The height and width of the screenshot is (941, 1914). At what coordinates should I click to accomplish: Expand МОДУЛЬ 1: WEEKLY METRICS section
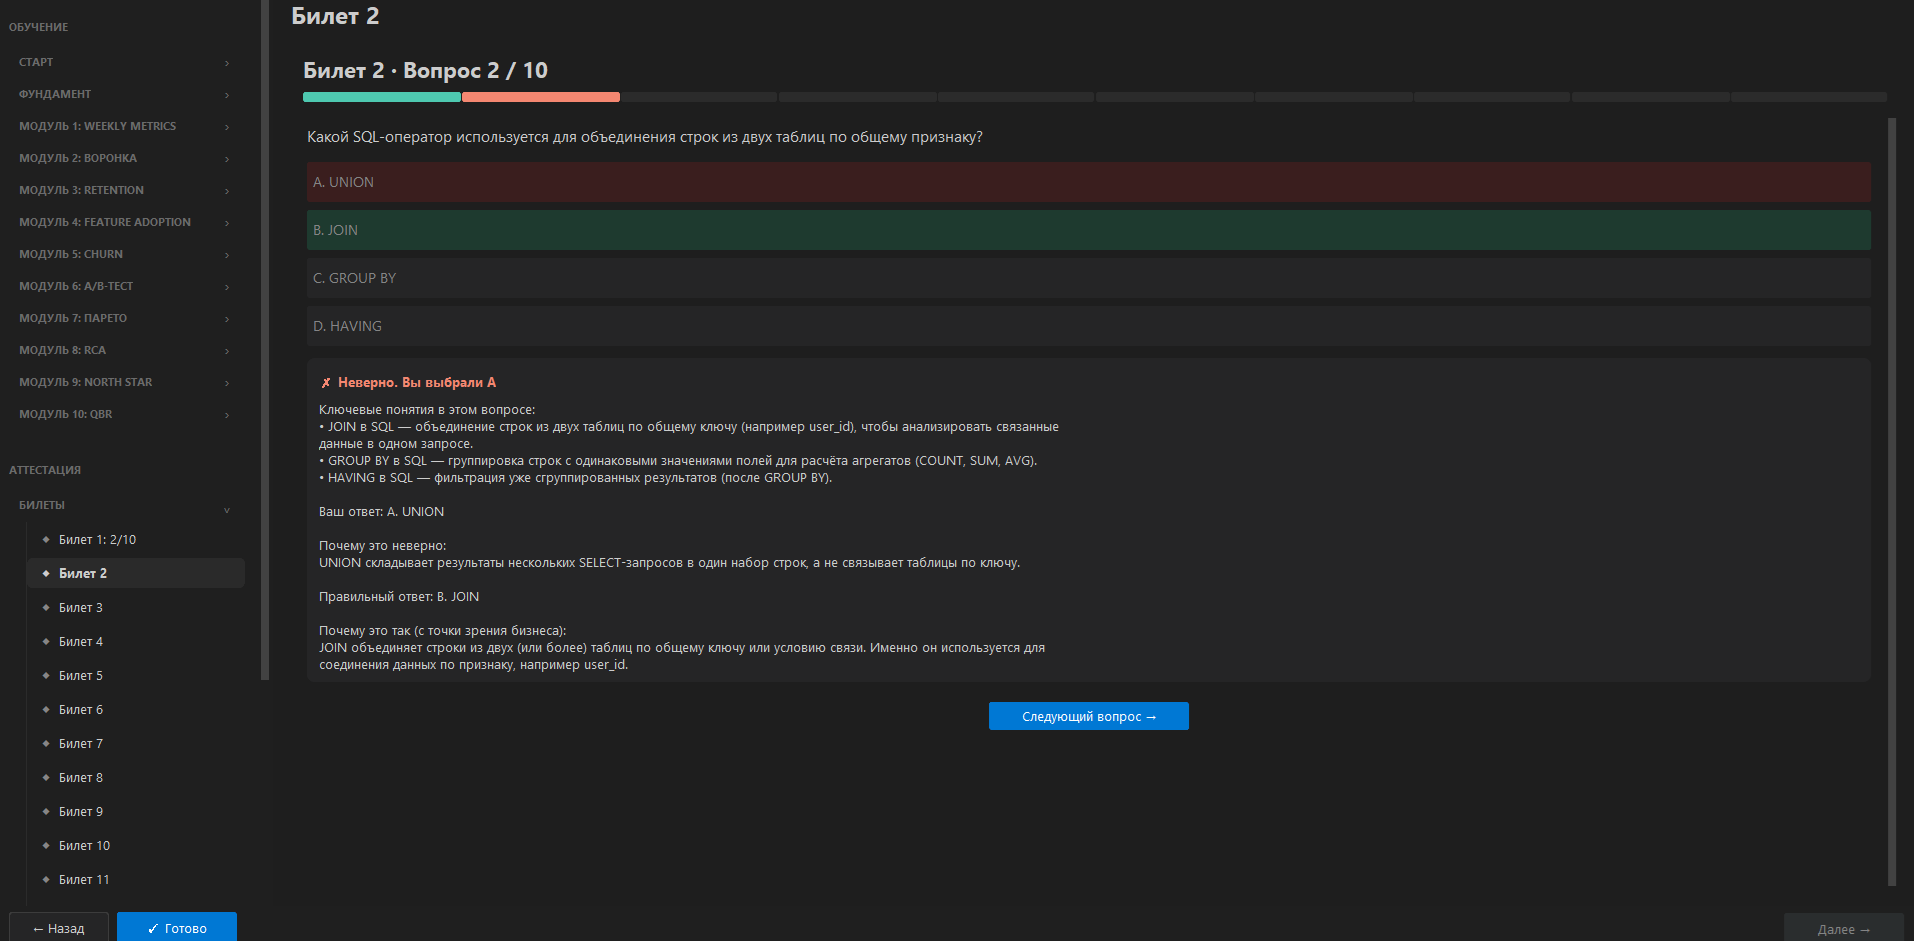(x=124, y=126)
